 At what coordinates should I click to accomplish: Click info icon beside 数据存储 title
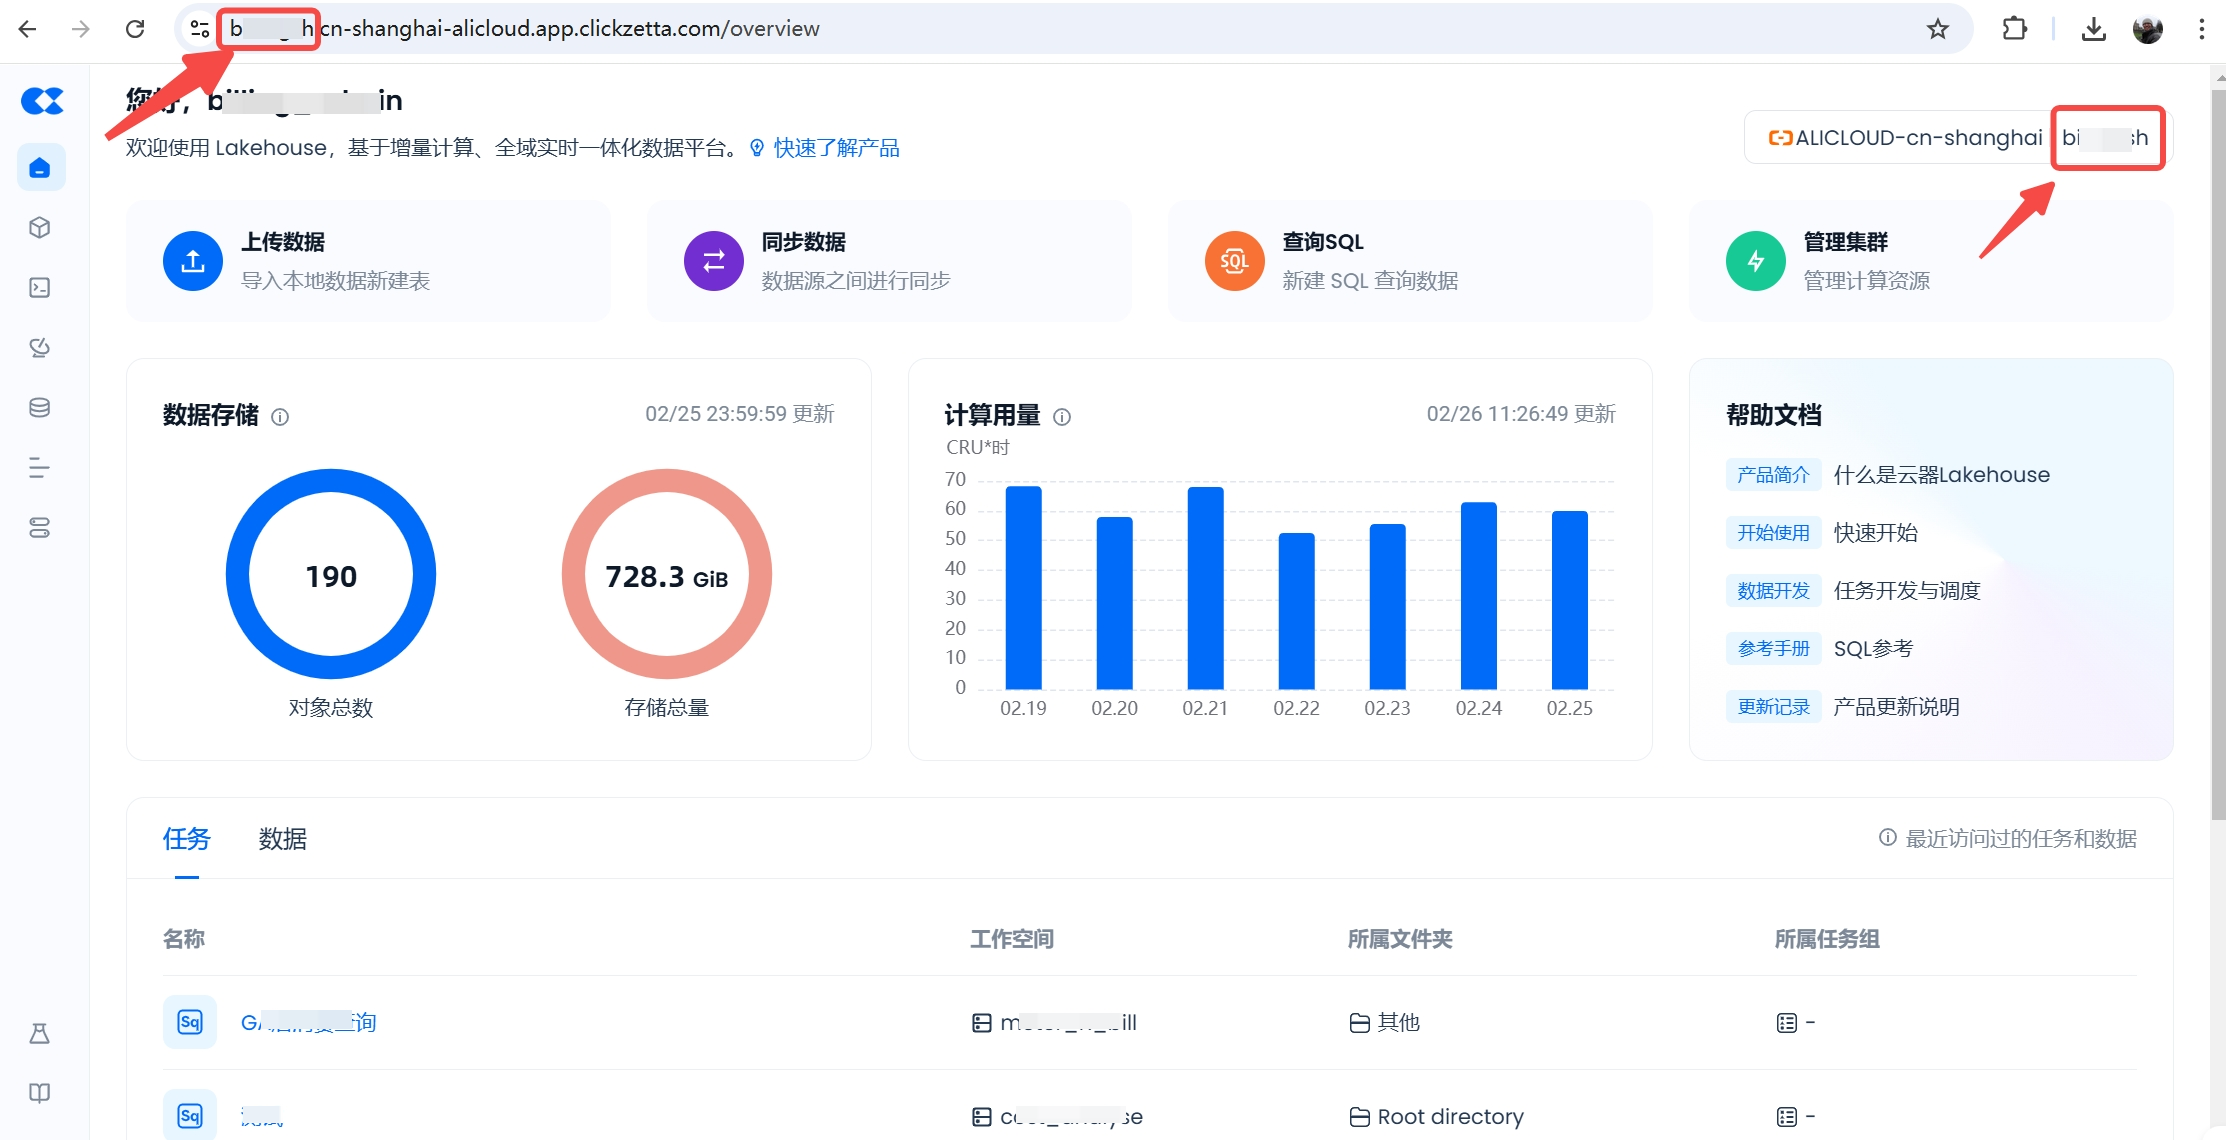point(280,417)
